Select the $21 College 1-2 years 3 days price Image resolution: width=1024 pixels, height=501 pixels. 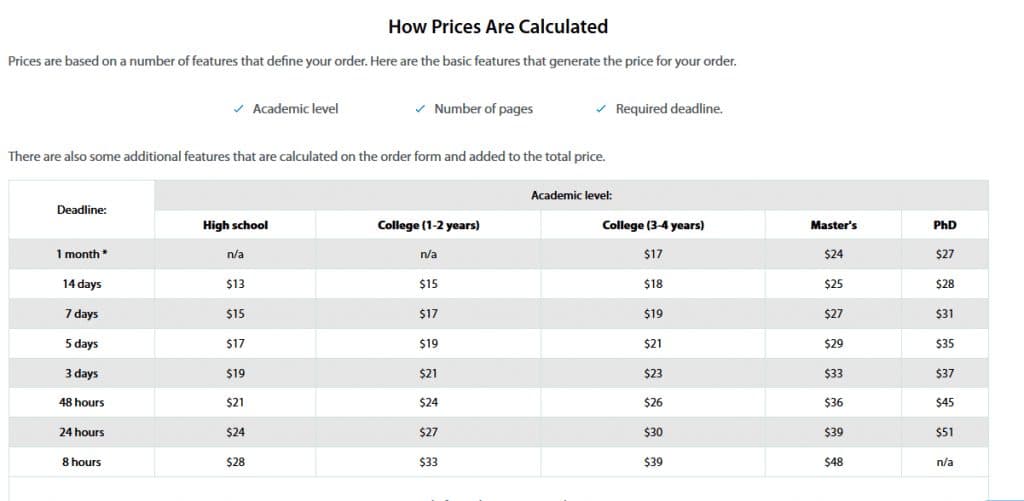point(428,374)
